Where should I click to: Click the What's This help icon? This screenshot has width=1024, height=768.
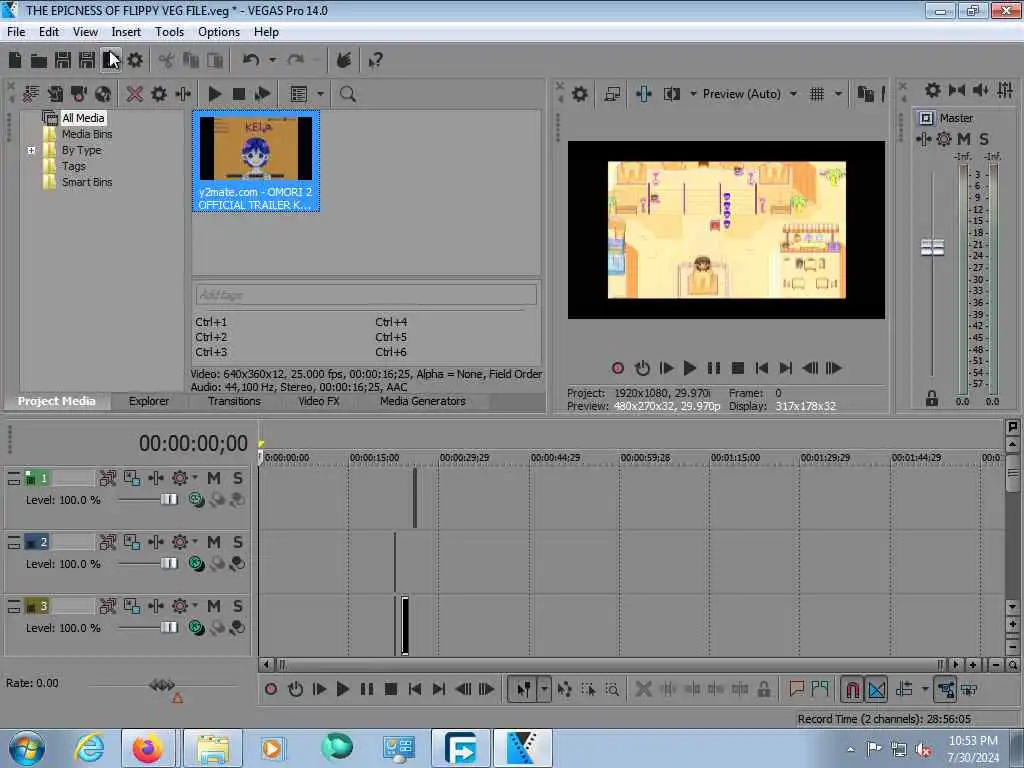(376, 61)
